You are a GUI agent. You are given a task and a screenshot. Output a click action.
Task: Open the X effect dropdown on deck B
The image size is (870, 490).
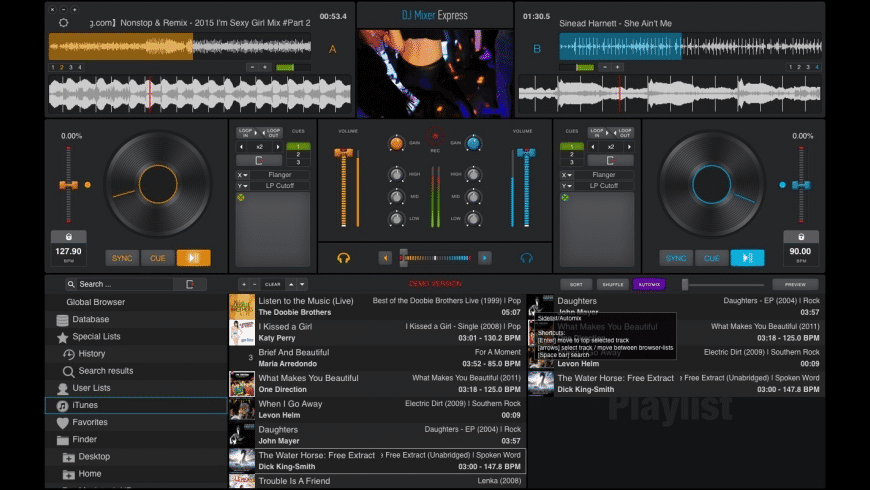566,175
